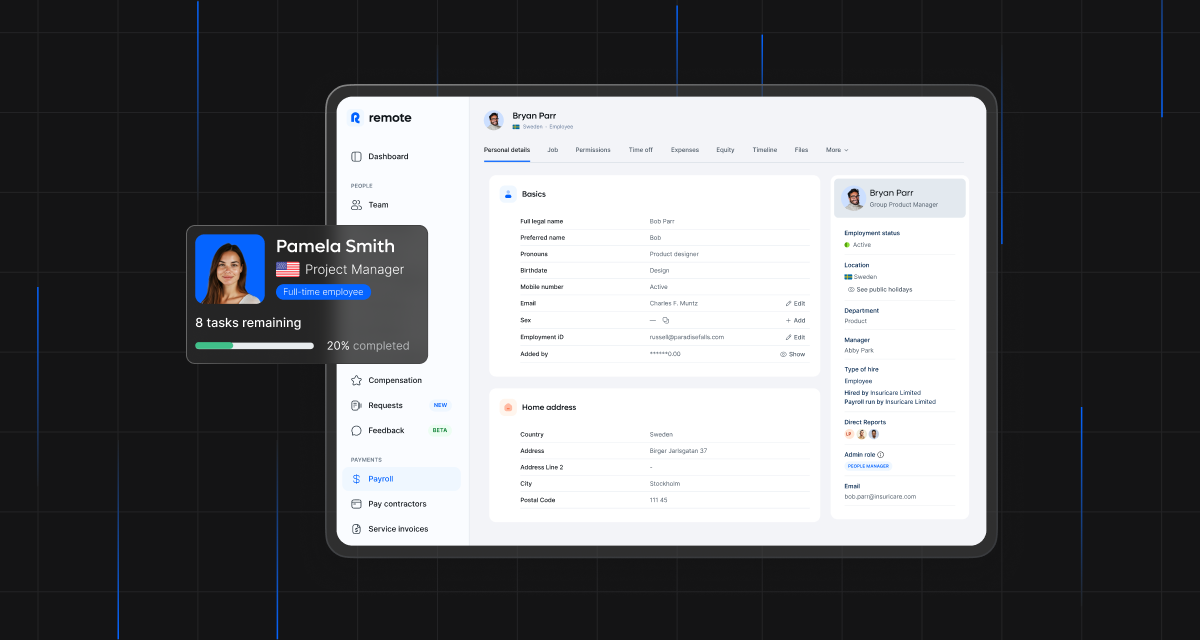This screenshot has height=640, width=1200.
Task: Open Pay contractors in the sidebar
Action: (x=397, y=504)
